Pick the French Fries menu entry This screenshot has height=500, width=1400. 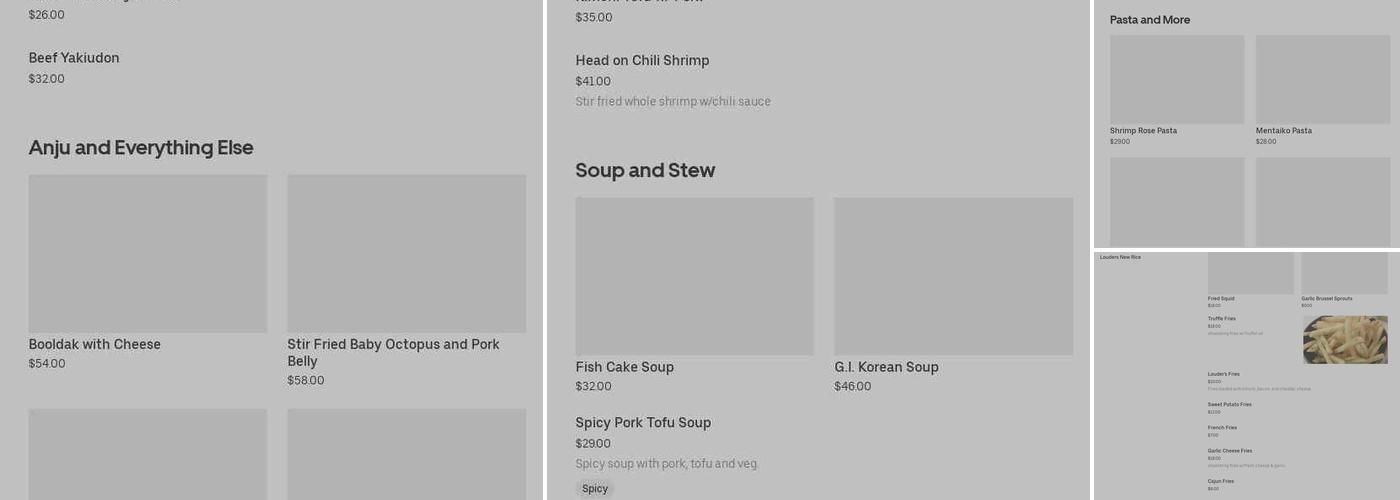point(1222,428)
